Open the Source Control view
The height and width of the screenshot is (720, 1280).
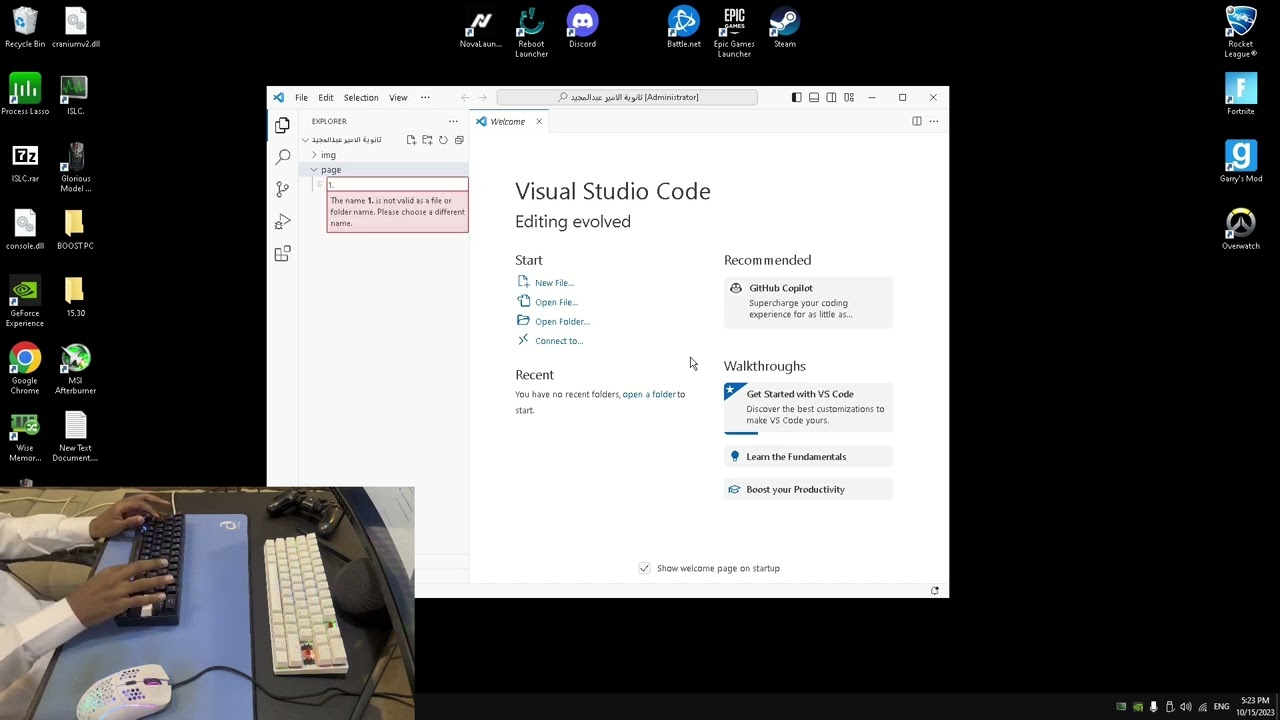pyautogui.click(x=282, y=189)
